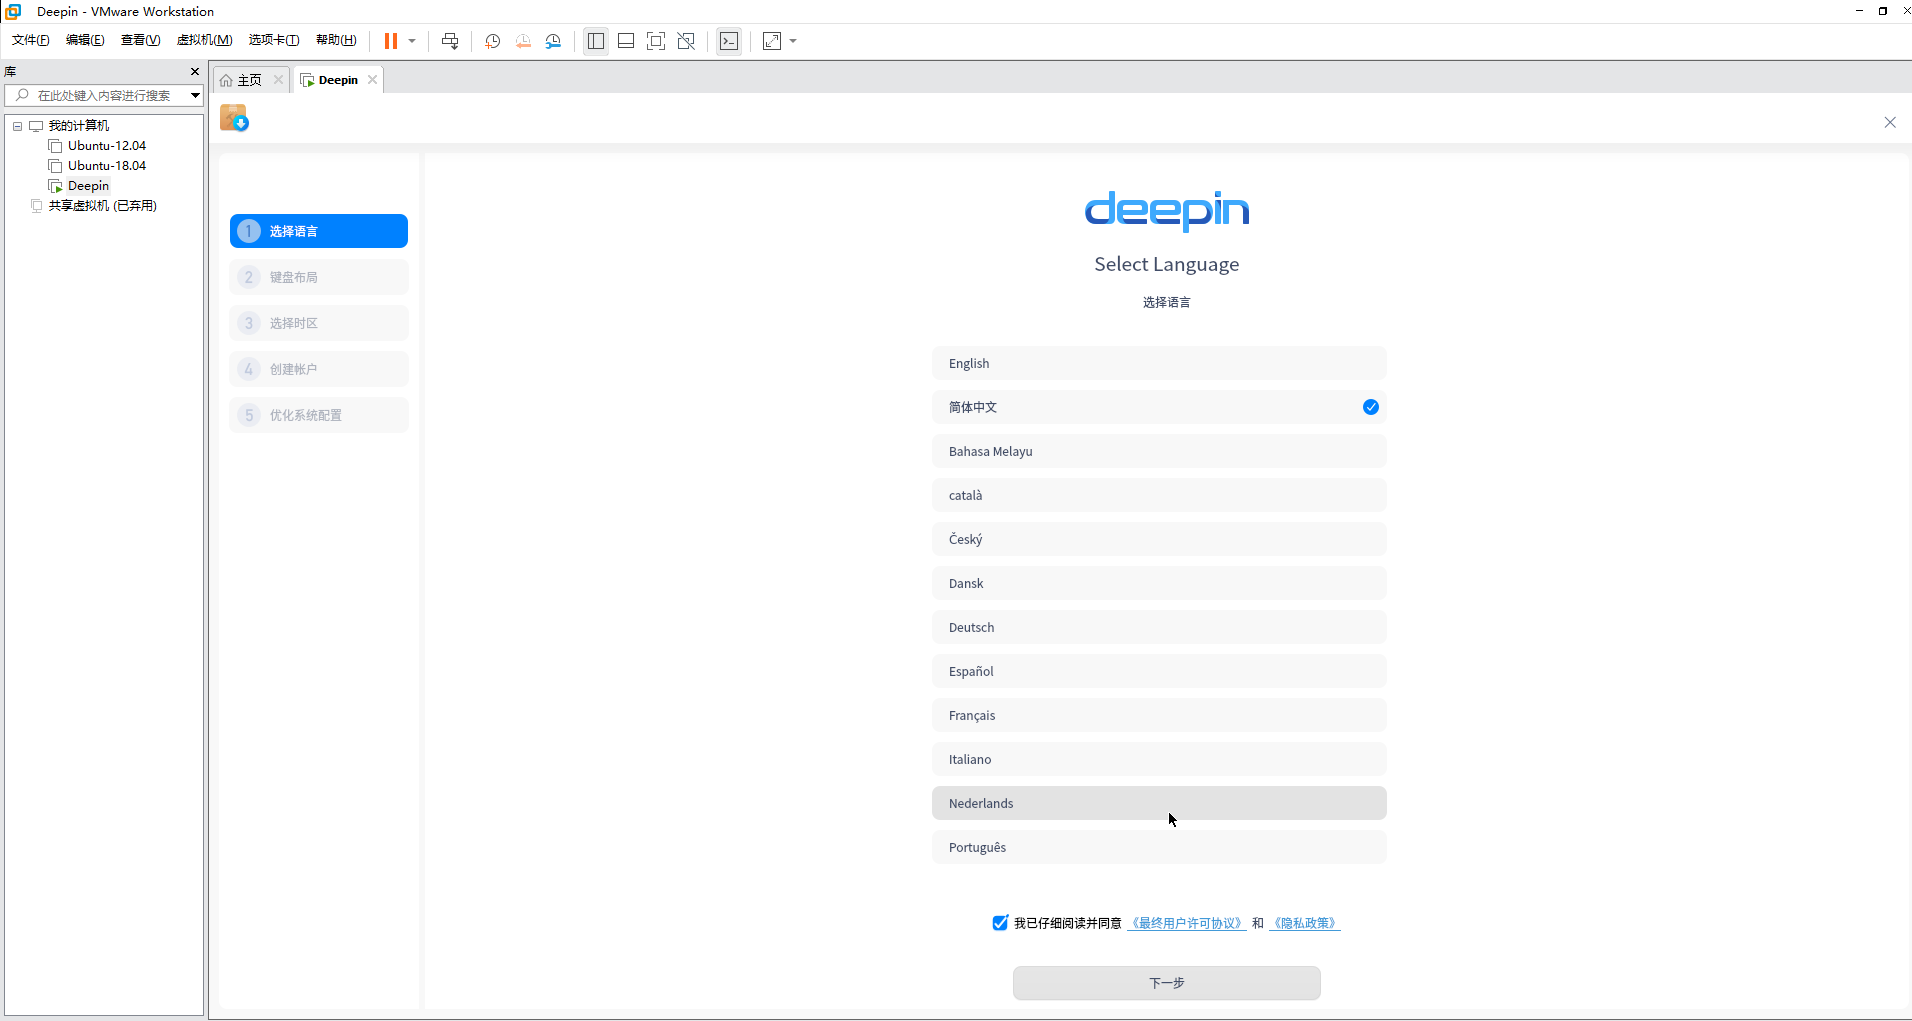Select step 选择语言 in the installer sidebar
1912x1021 pixels.
click(x=319, y=231)
